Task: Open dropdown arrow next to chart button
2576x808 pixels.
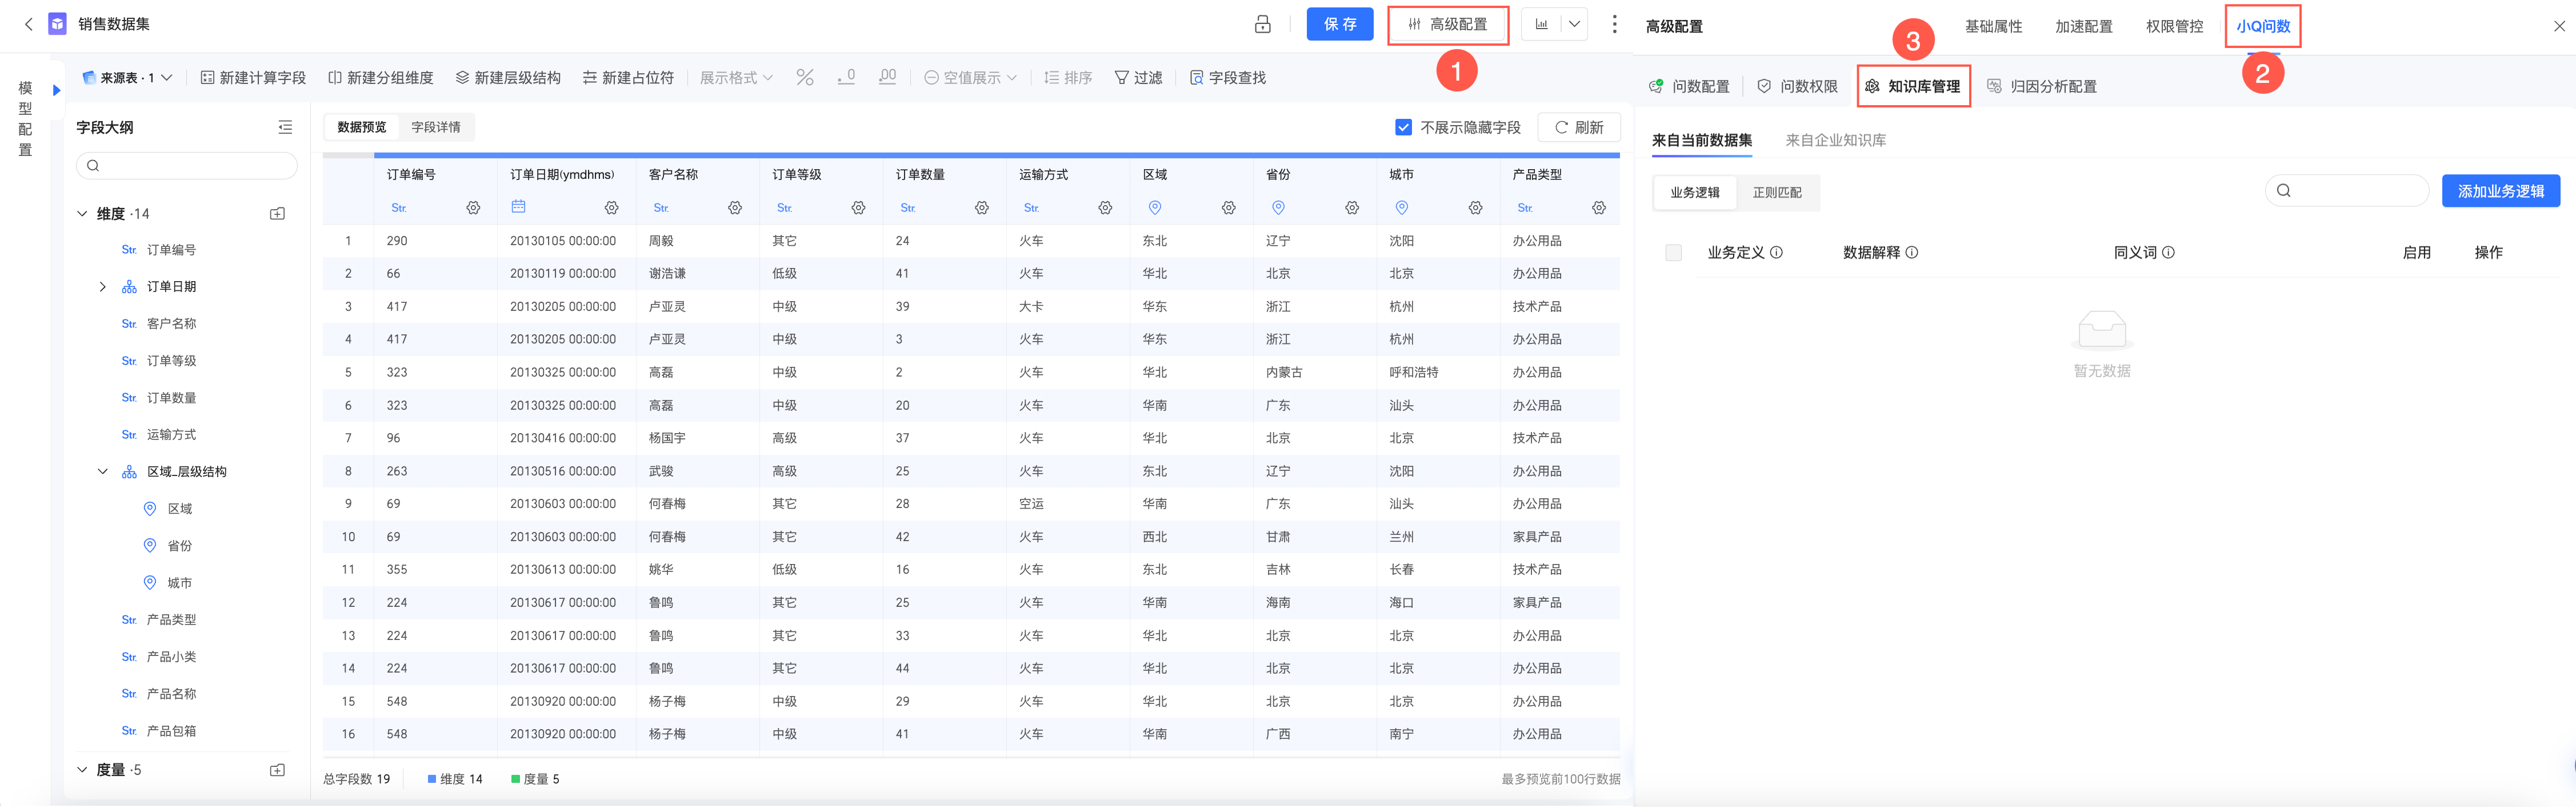Action: point(1574,24)
